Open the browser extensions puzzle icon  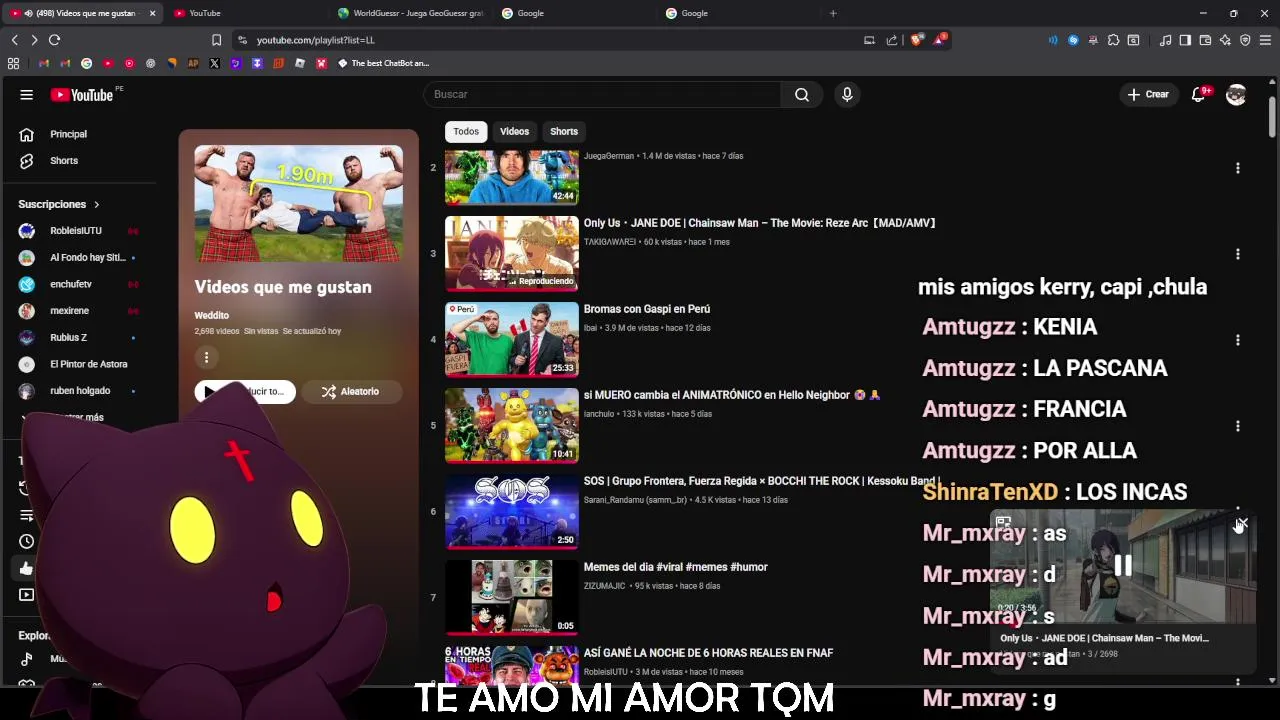pyautogui.click(x=1113, y=40)
